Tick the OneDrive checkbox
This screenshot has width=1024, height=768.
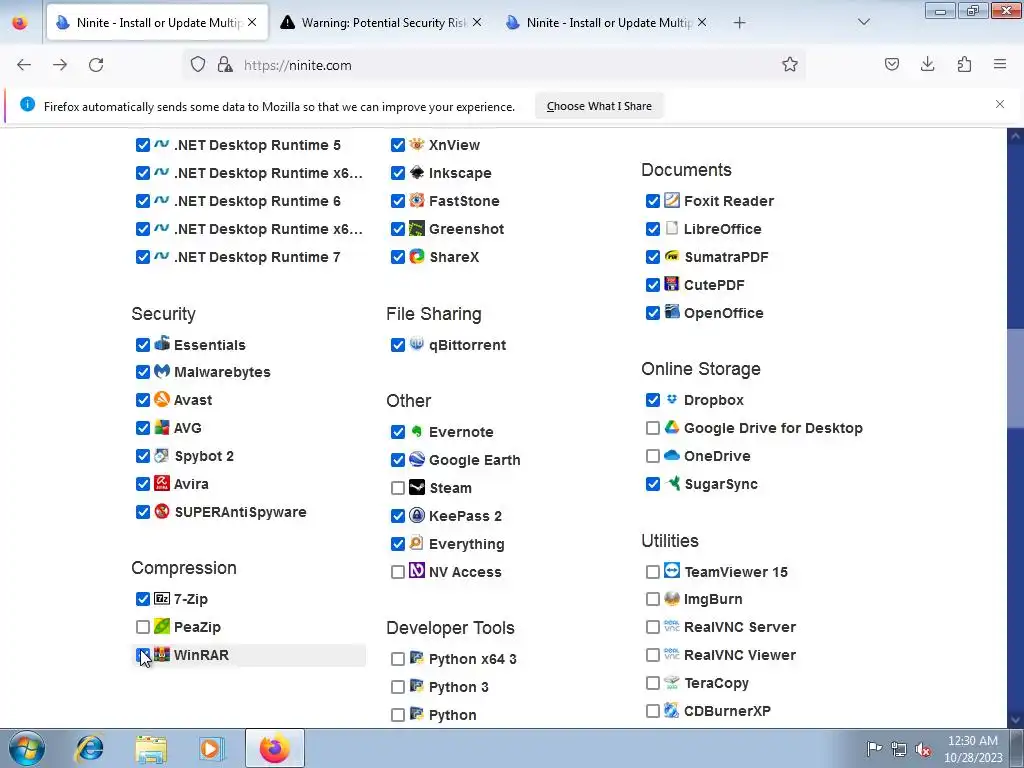click(652, 456)
